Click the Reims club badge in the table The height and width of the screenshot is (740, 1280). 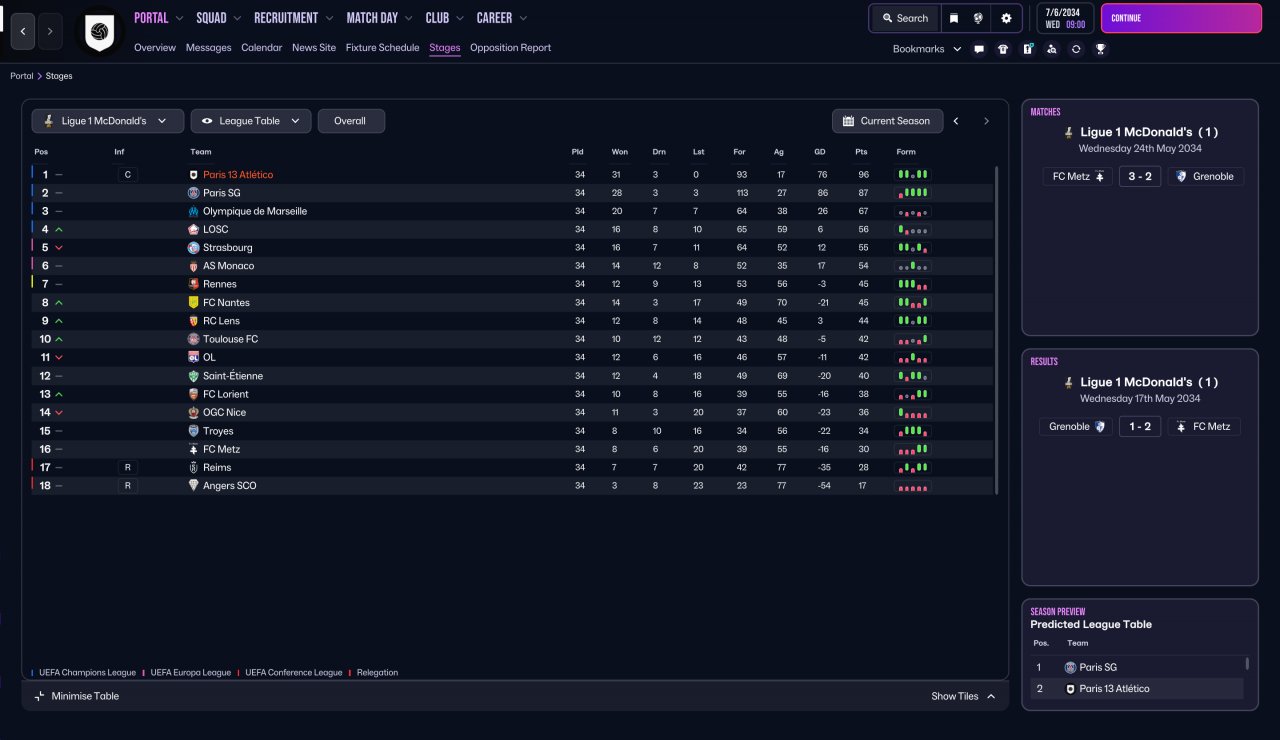click(x=194, y=467)
